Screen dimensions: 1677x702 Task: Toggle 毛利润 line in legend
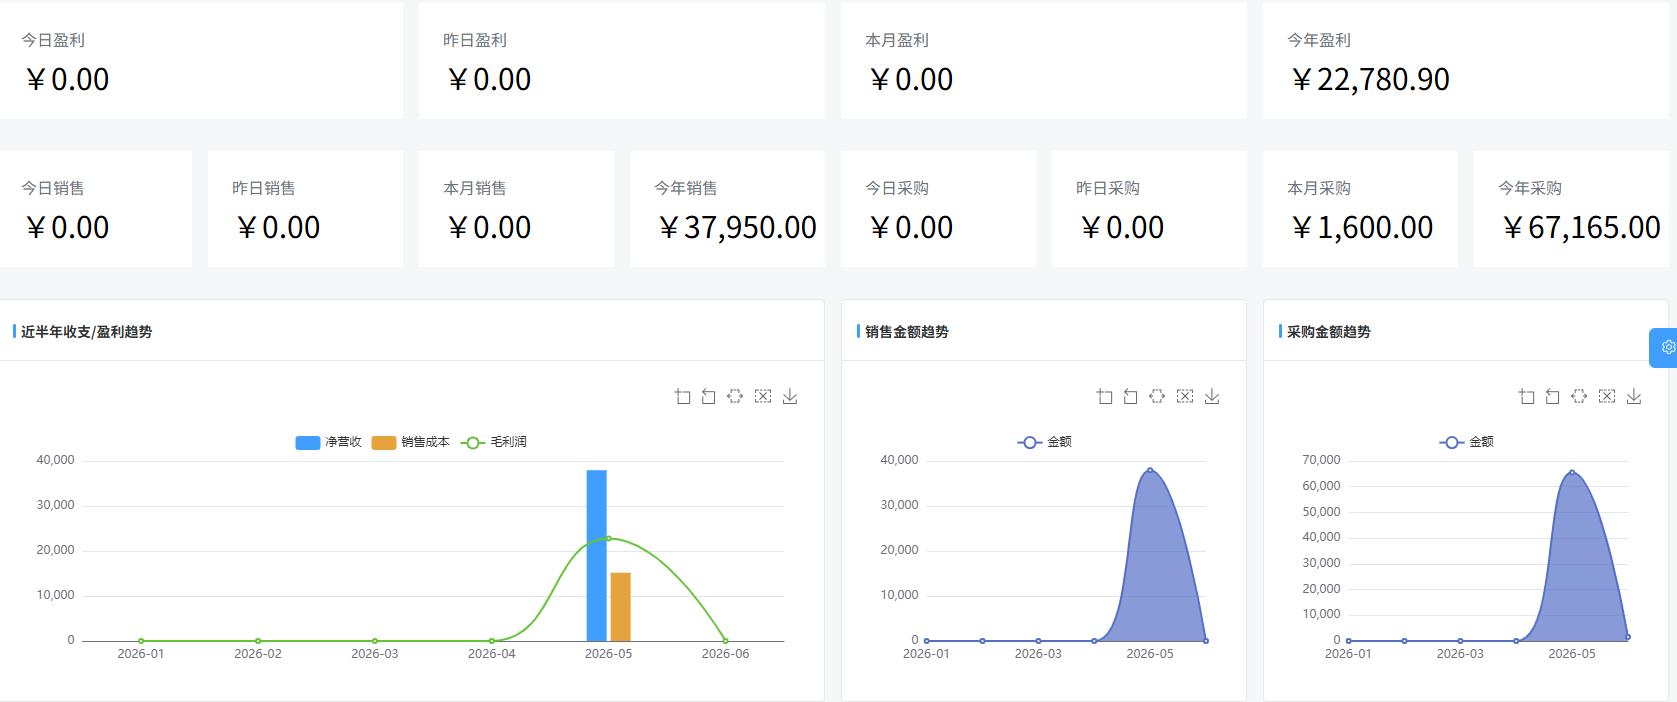point(494,442)
